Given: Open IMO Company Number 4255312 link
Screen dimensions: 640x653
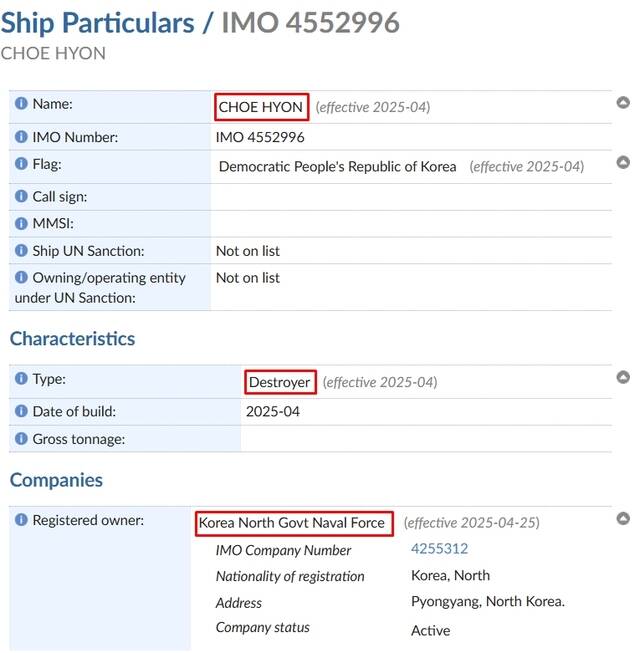Looking at the screenshot, I should pos(439,549).
